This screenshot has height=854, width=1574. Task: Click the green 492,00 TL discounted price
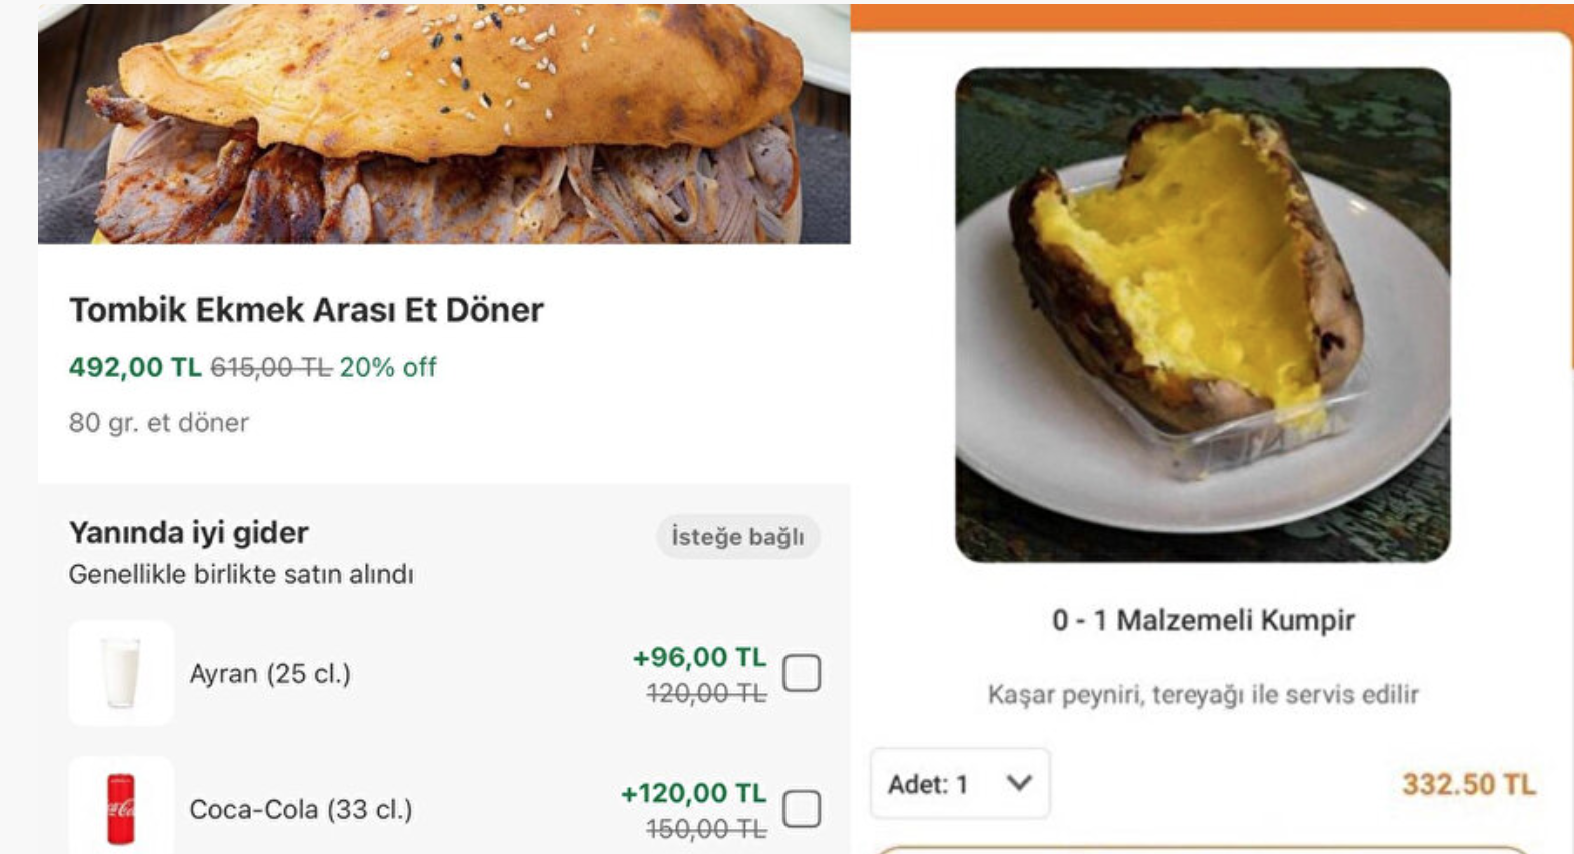pyautogui.click(x=135, y=367)
